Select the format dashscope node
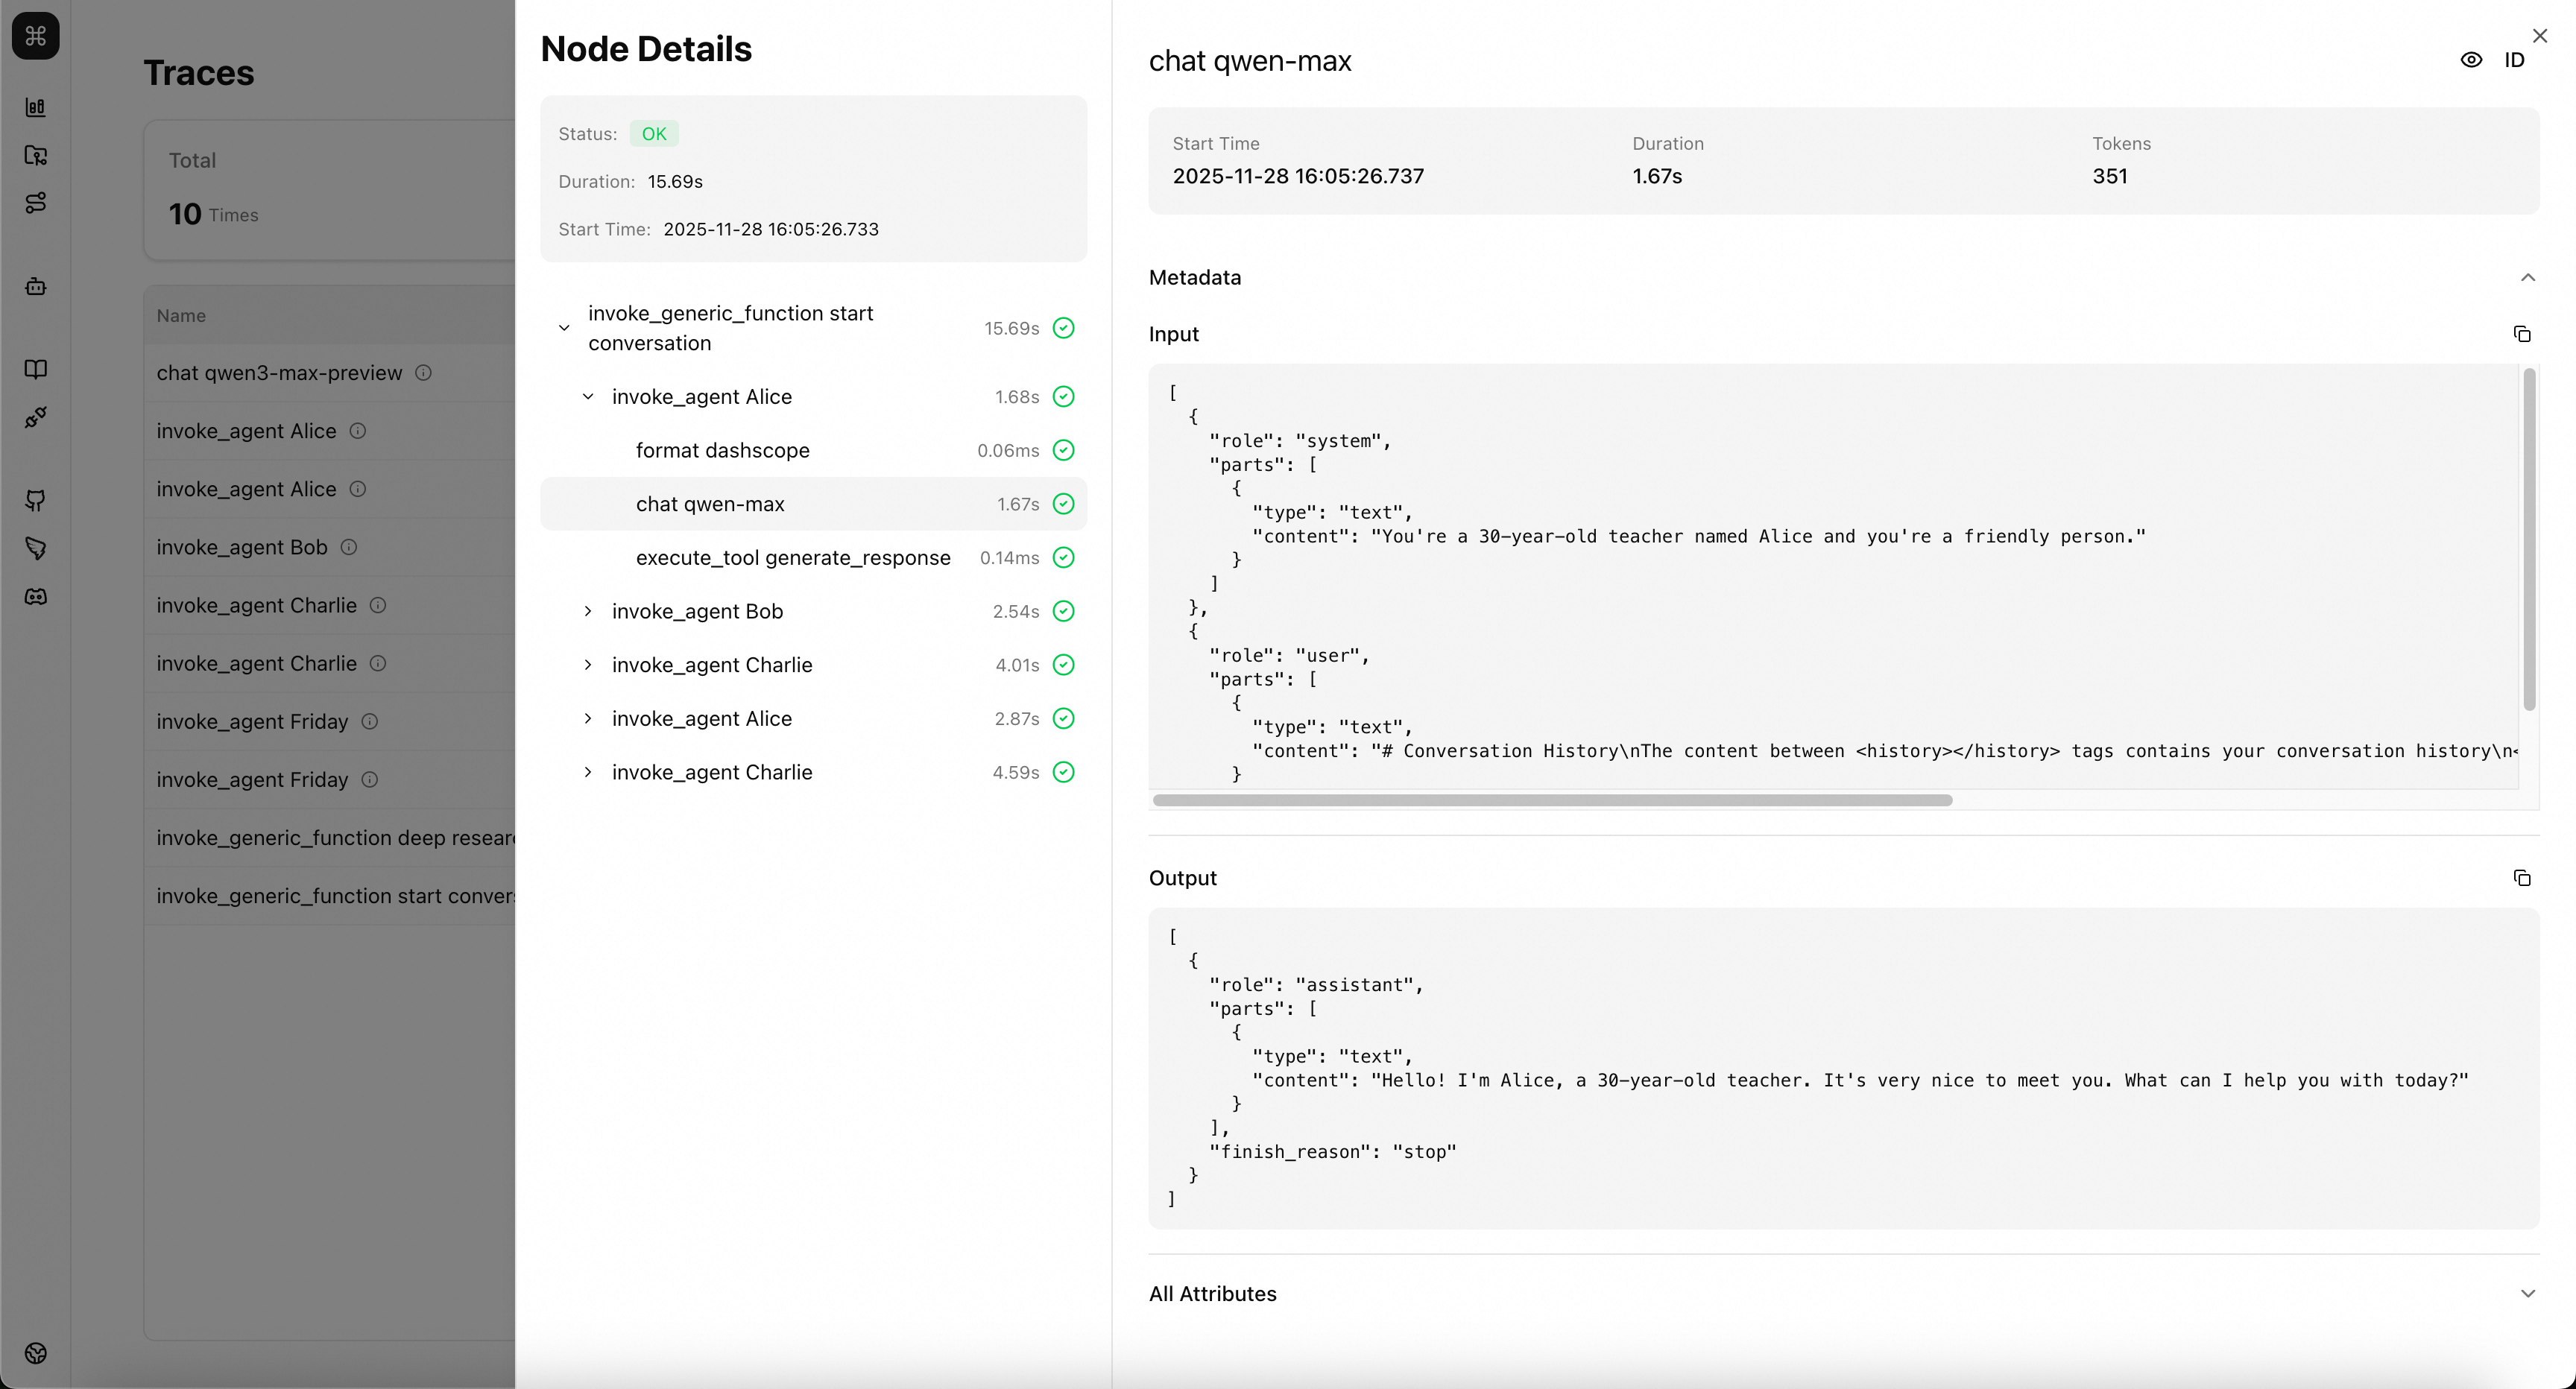 [x=722, y=451]
